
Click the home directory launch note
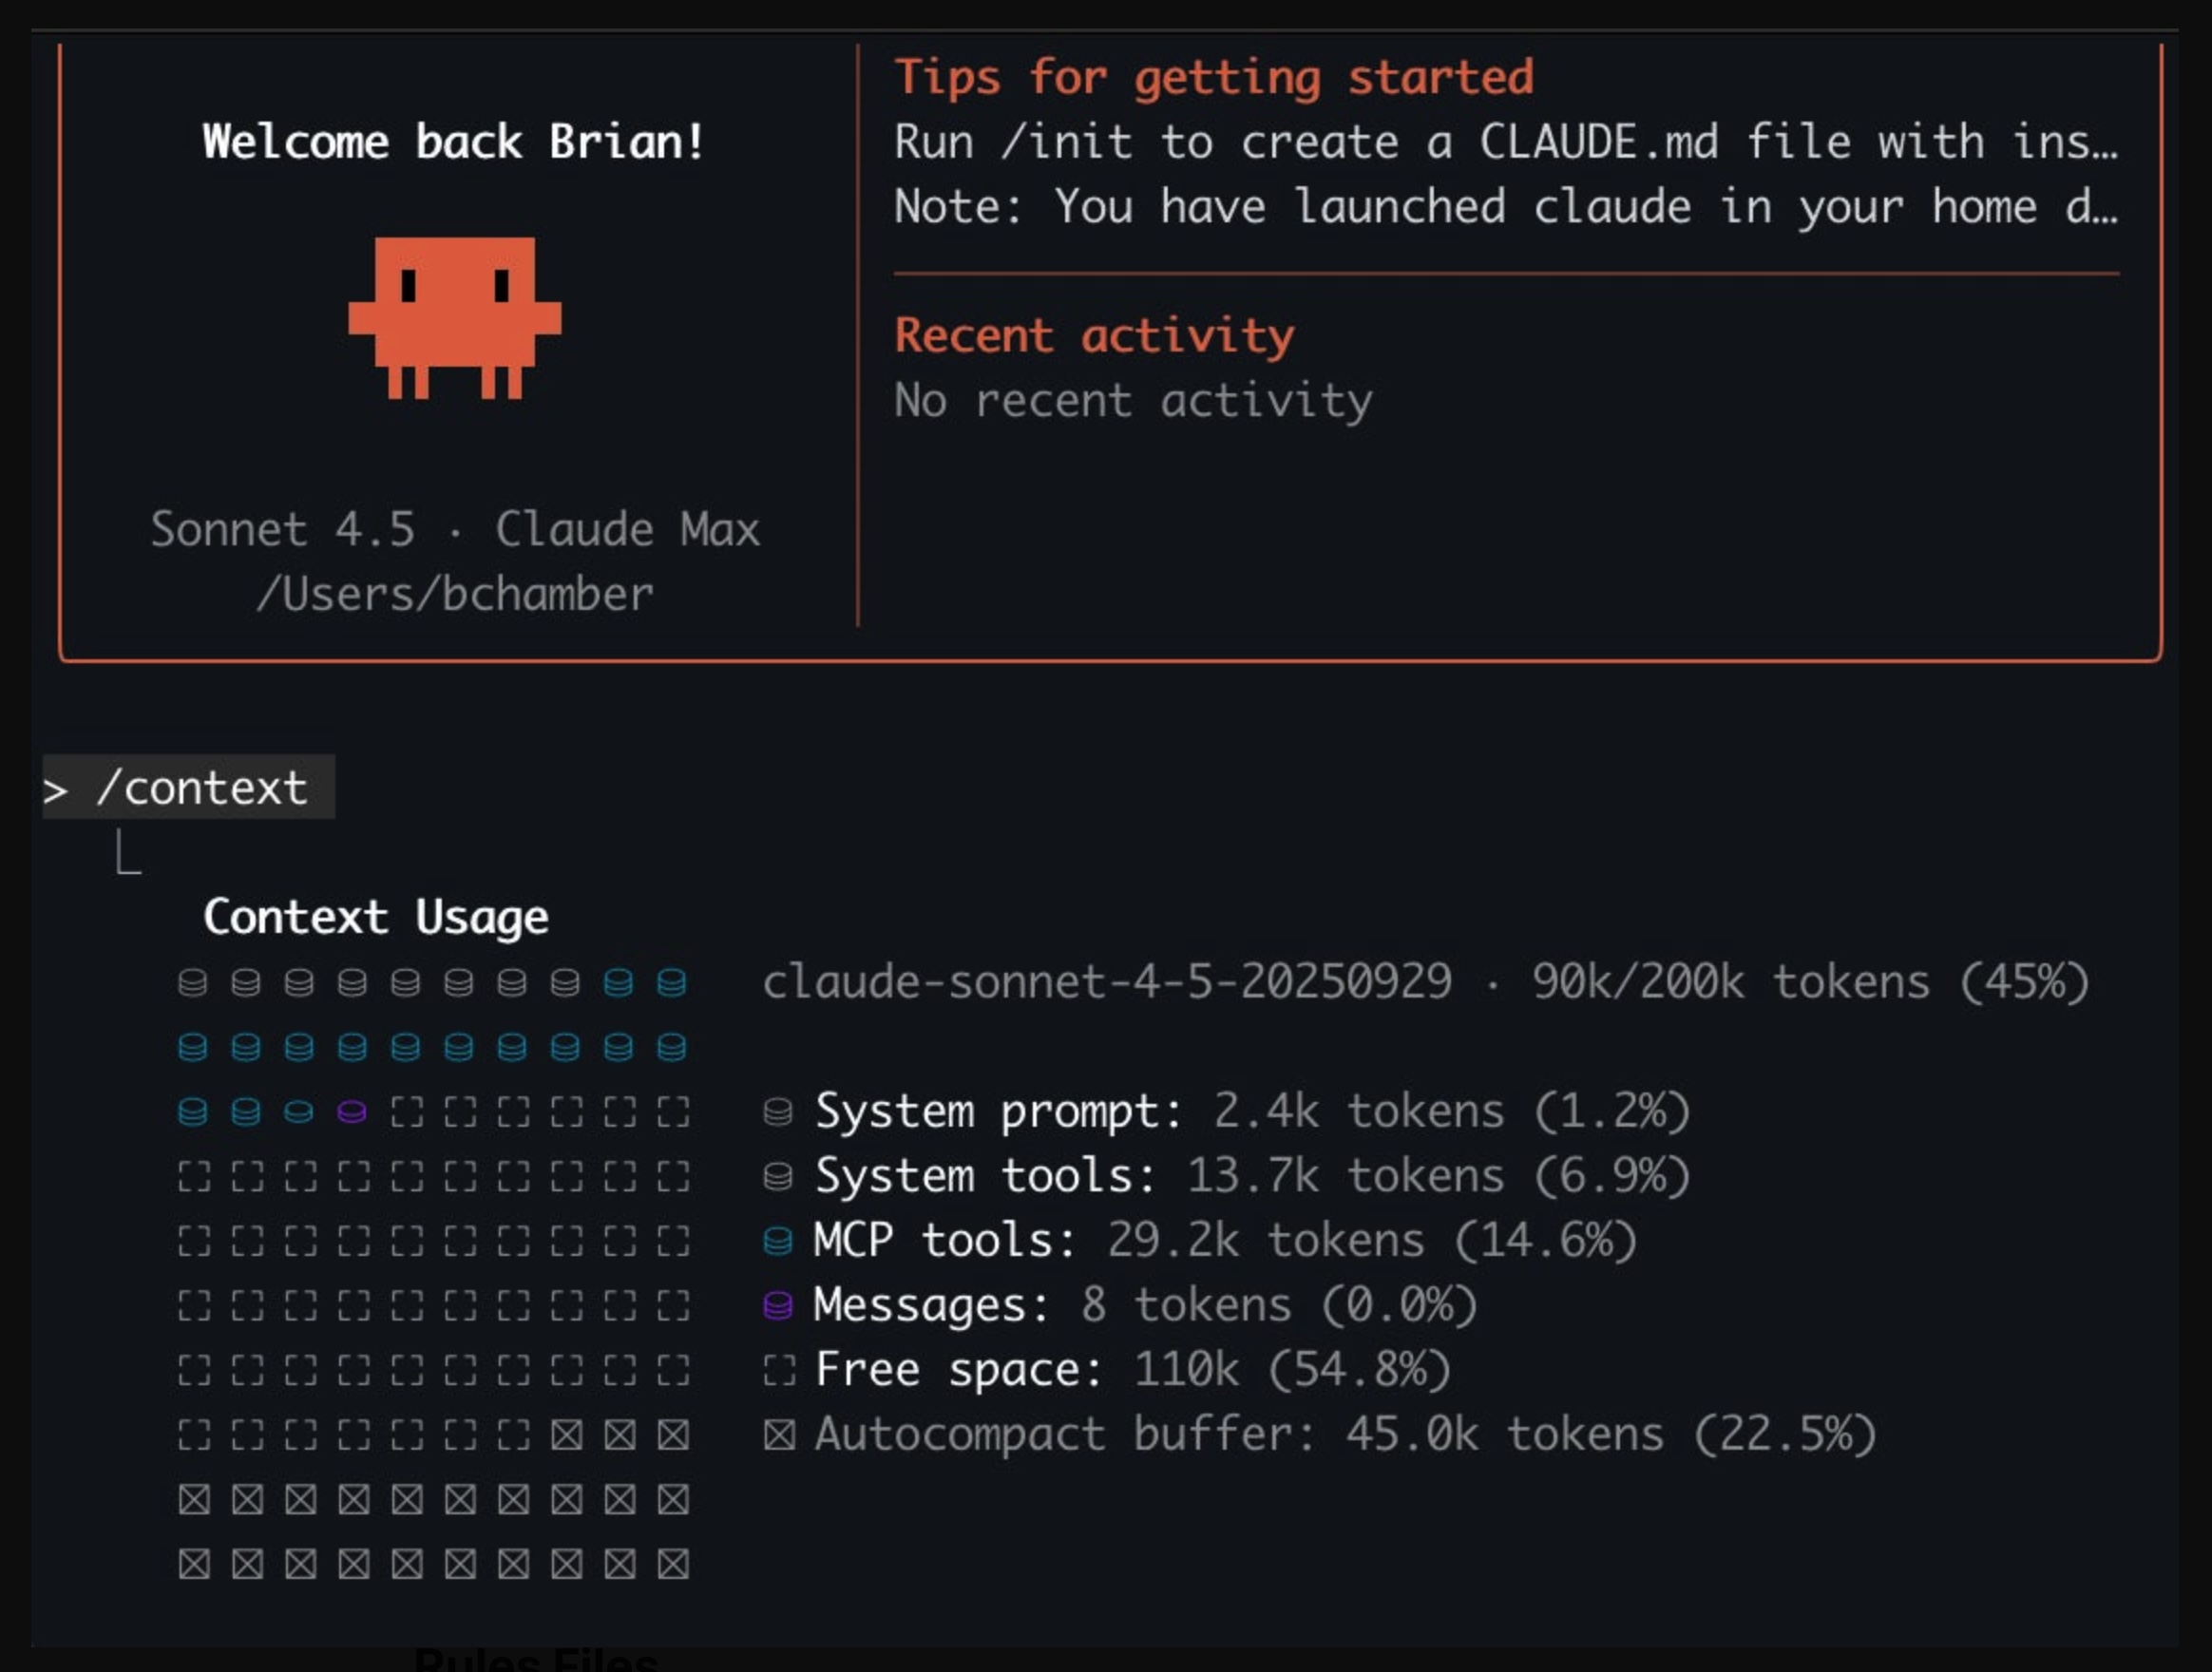[1505, 207]
